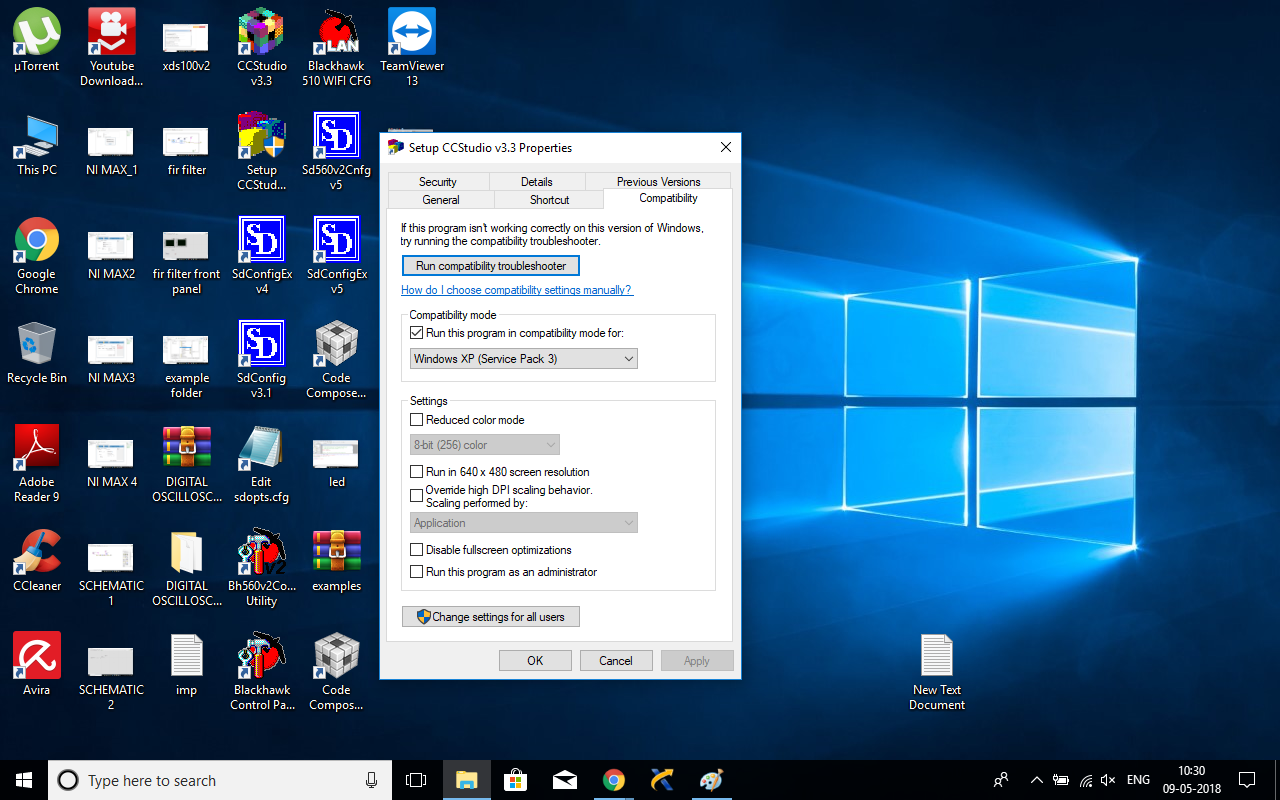Open the Paint app on the taskbar

click(711, 780)
